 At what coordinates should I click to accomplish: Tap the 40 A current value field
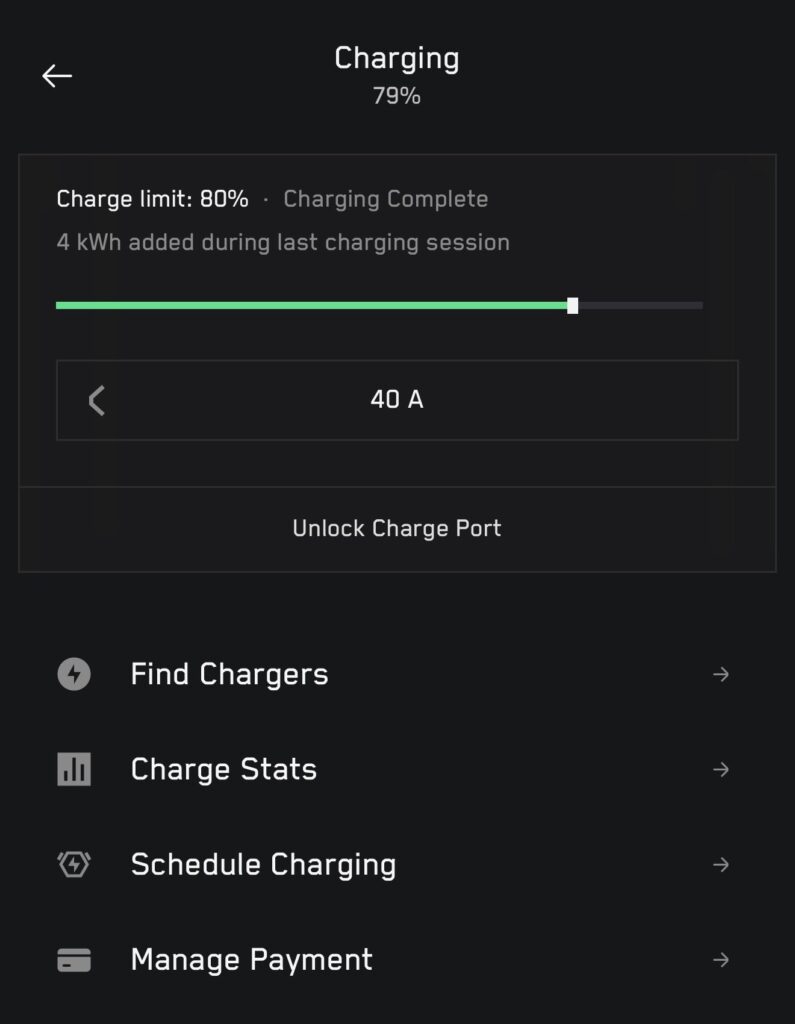tap(397, 400)
